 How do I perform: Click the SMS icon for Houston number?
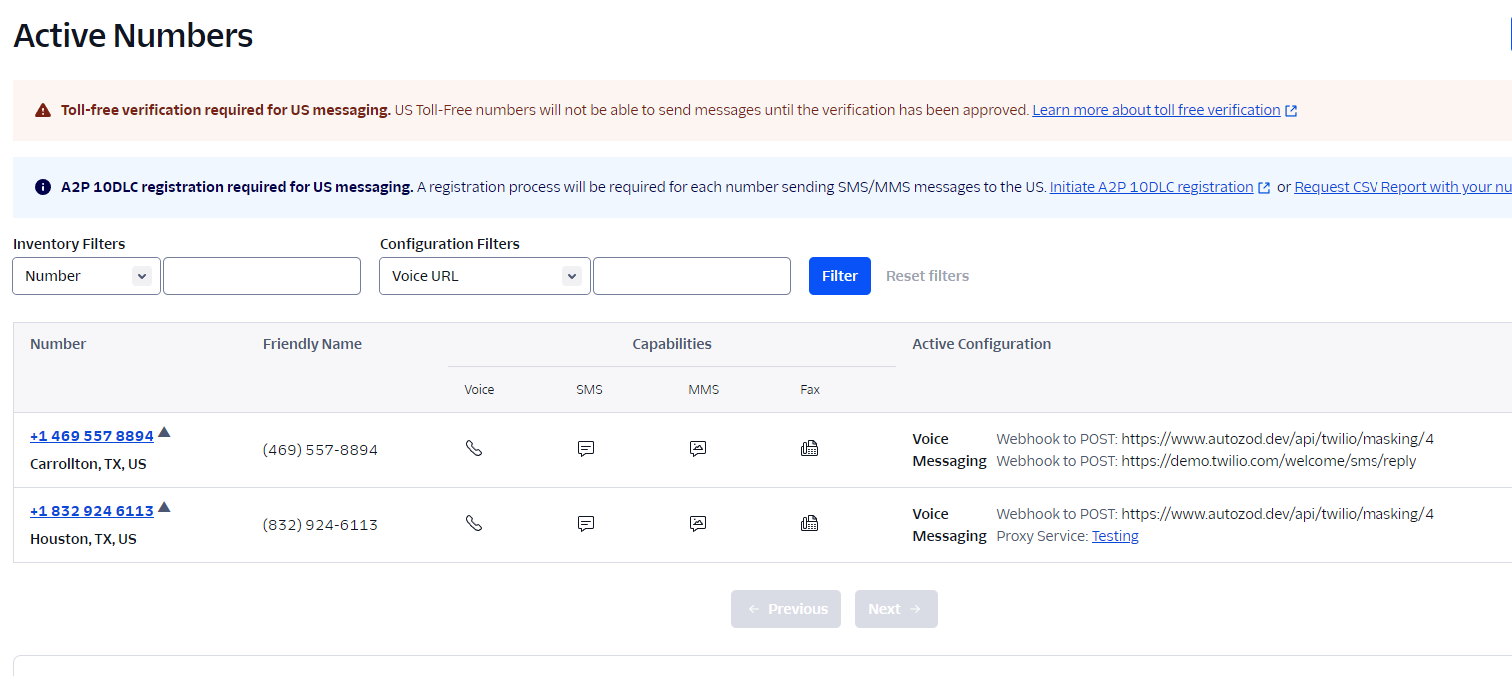coord(586,523)
